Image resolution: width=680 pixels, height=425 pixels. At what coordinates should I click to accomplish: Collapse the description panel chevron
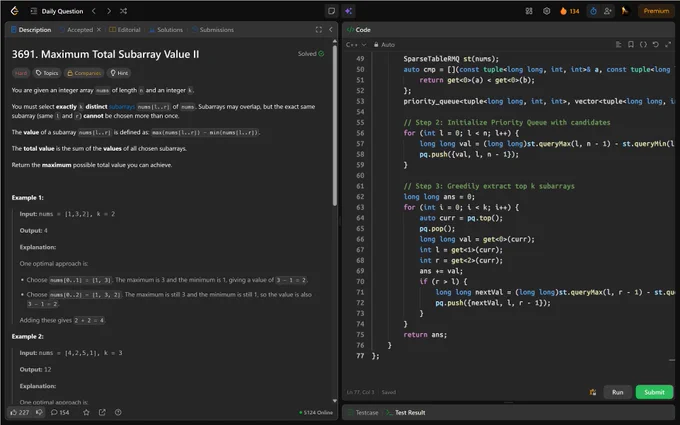point(330,29)
